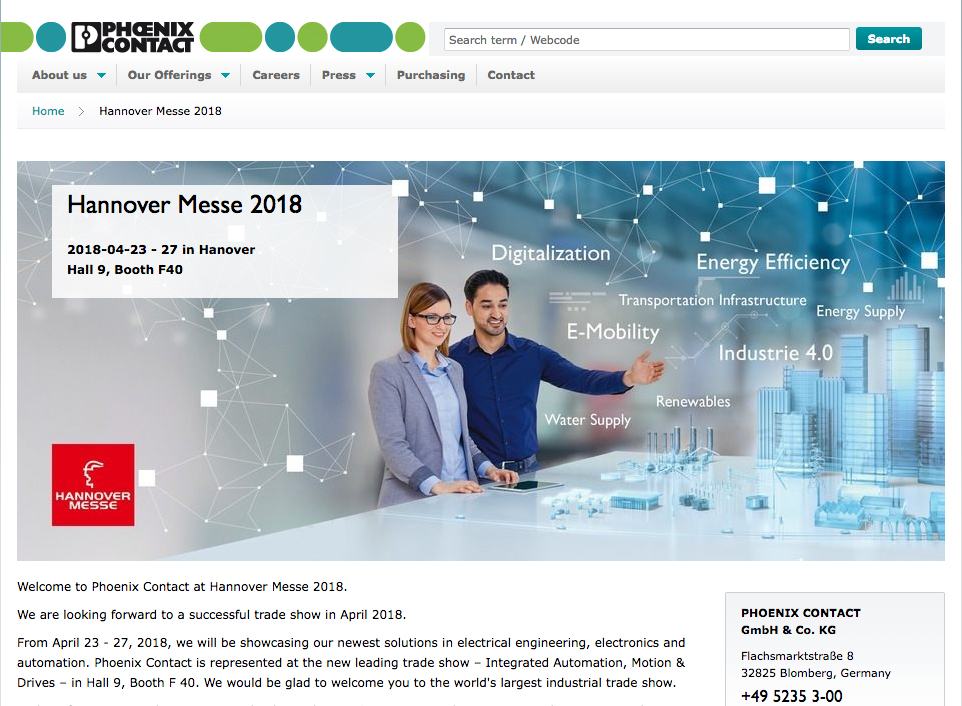Click the Water Supply banner label
962x706 pixels.
(588, 420)
